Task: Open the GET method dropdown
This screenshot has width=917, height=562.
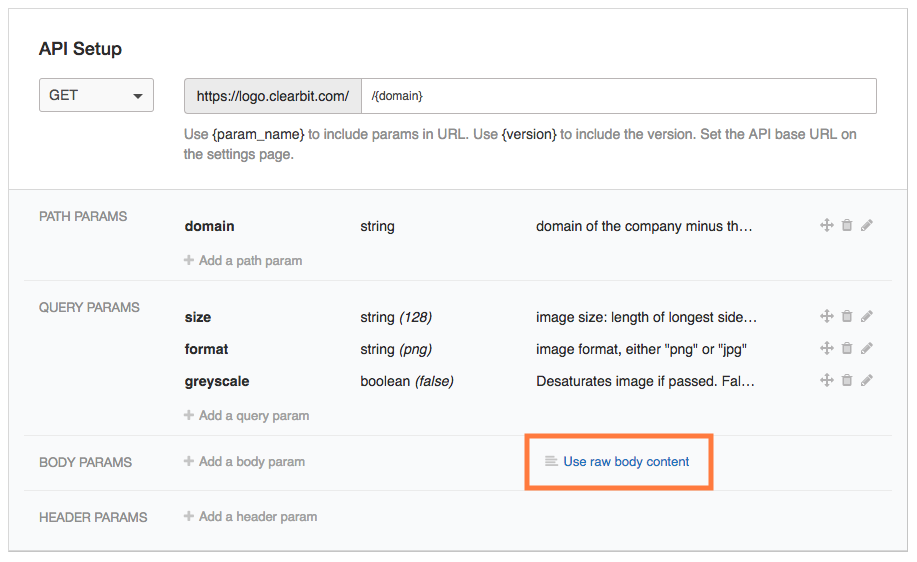Action: pos(96,96)
